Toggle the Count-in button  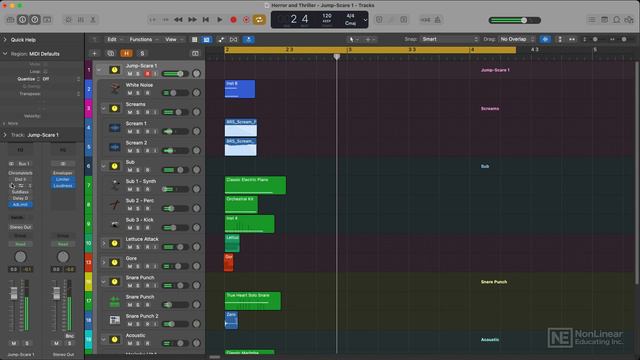coord(425,20)
